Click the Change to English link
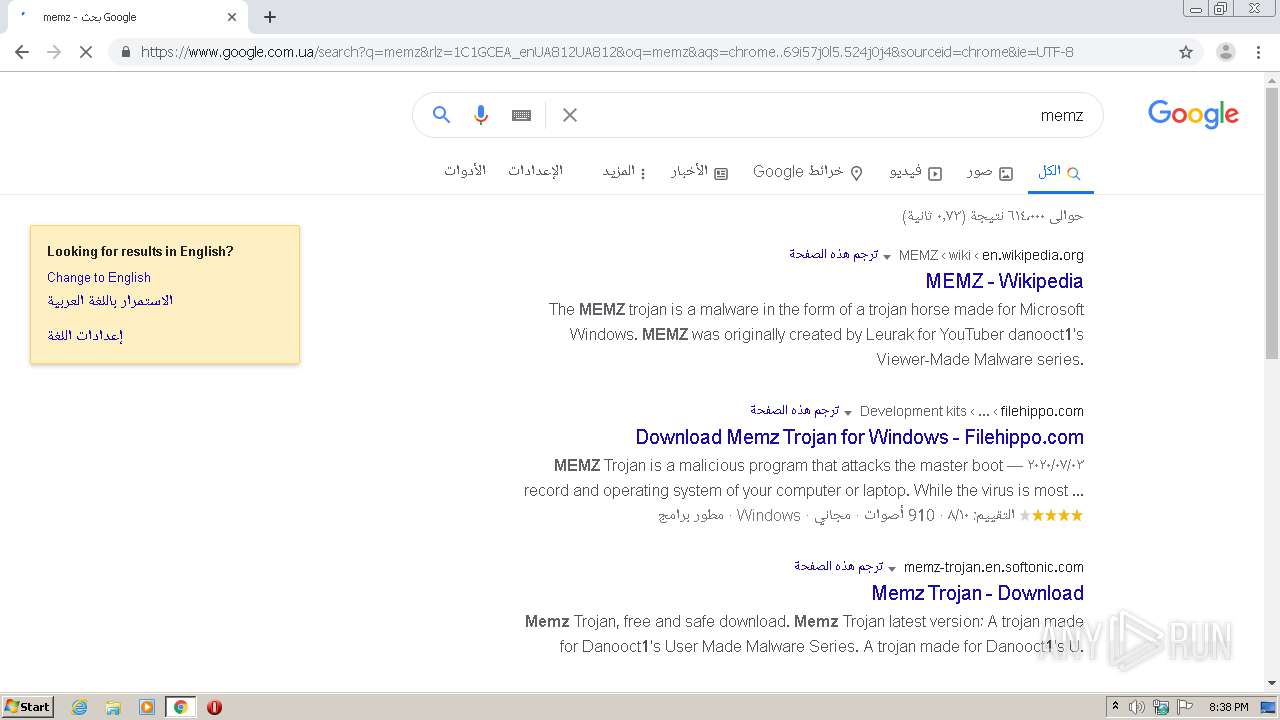 pos(99,278)
